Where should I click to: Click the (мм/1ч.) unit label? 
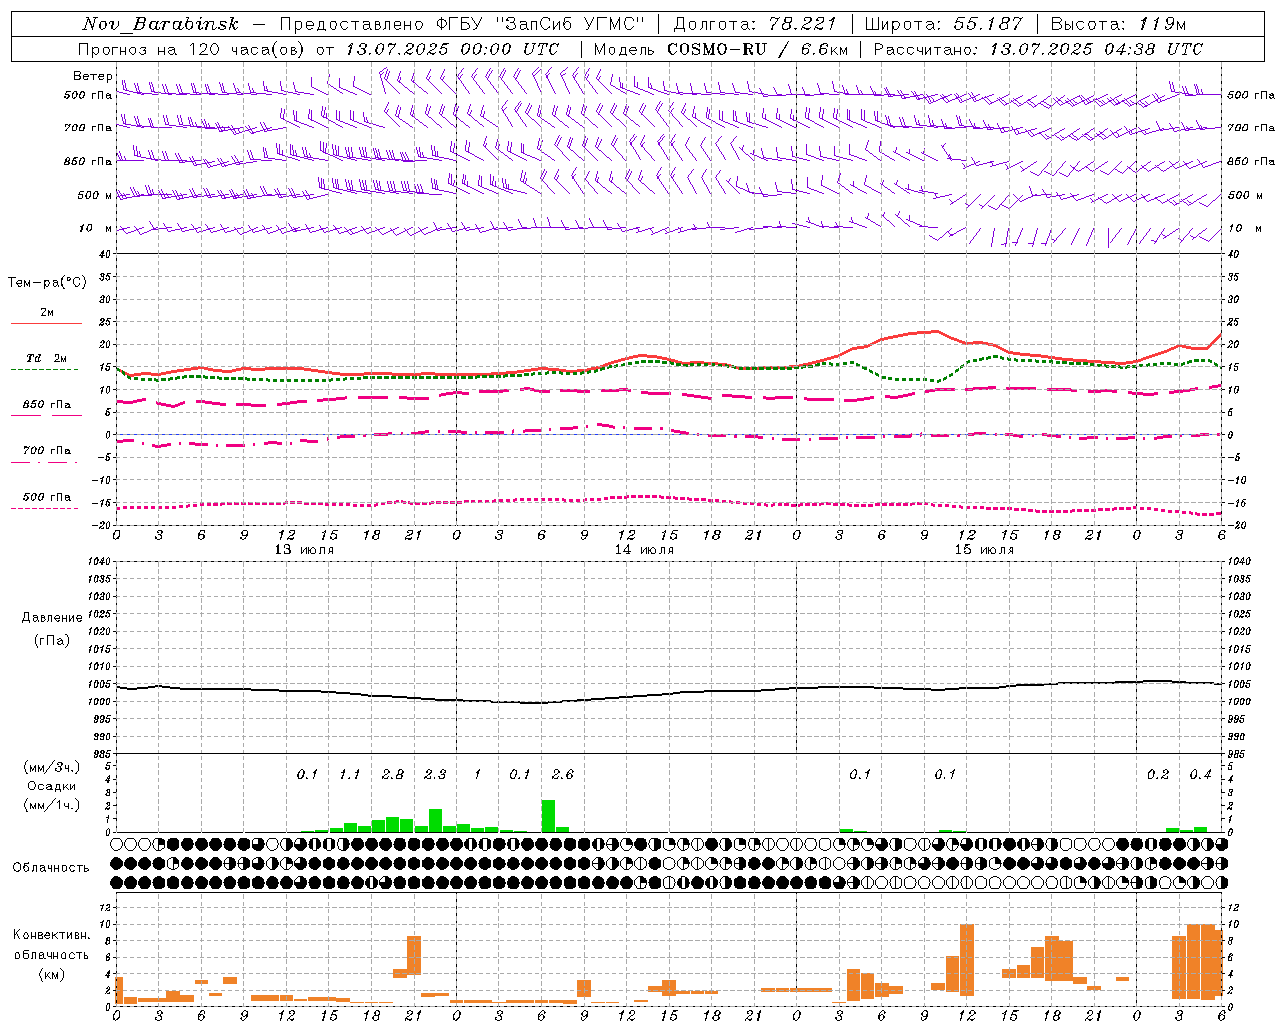pyautogui.click(x=50, y=805)
